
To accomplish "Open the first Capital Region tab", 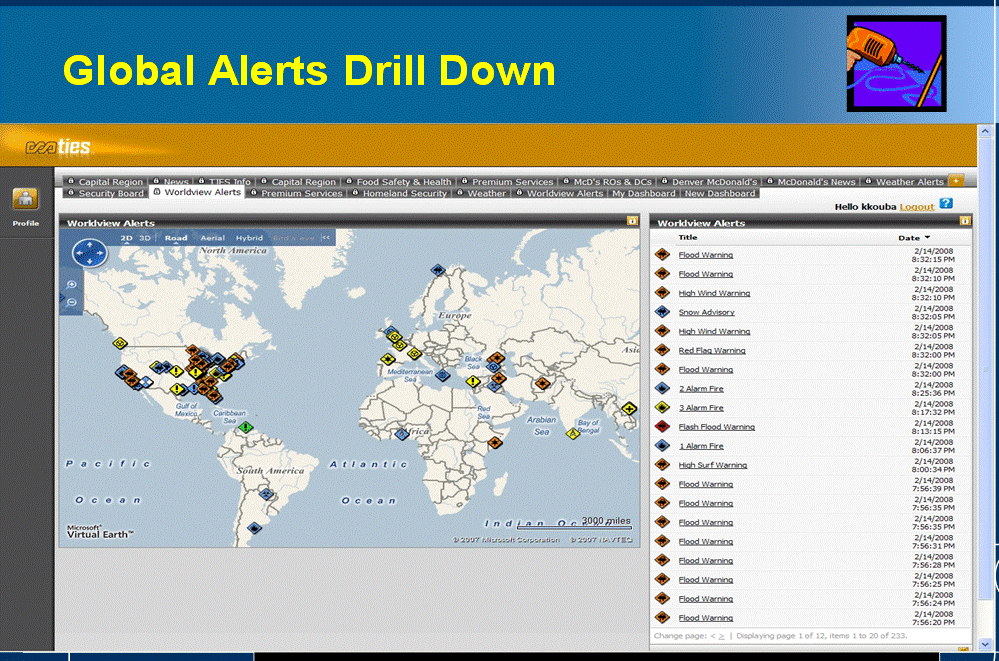I will pyautogui.click(x=106, y=182).
